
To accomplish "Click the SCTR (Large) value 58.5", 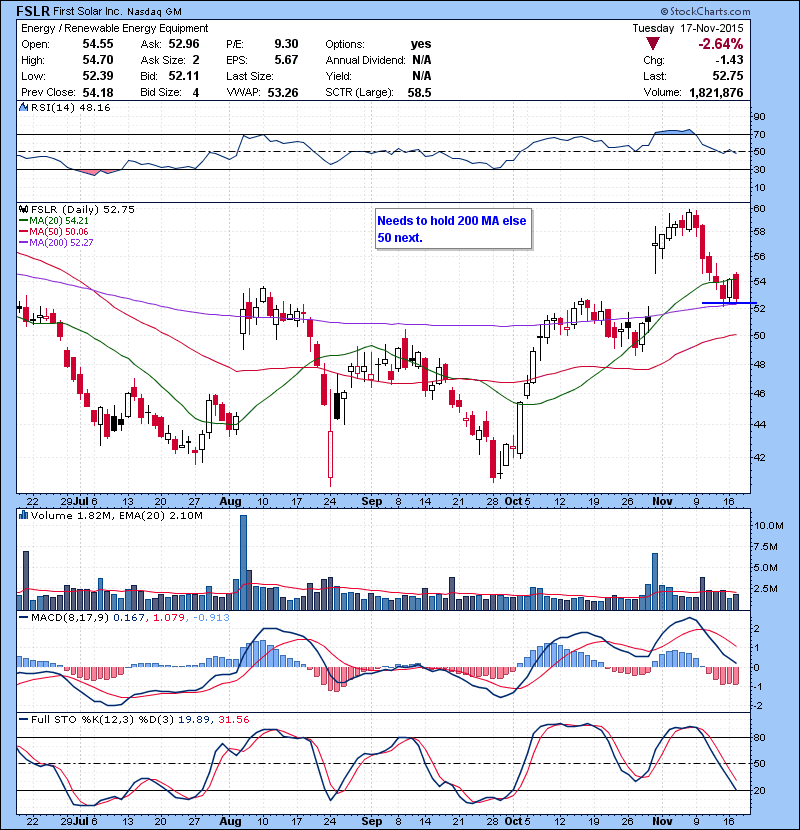I will 419,92.
